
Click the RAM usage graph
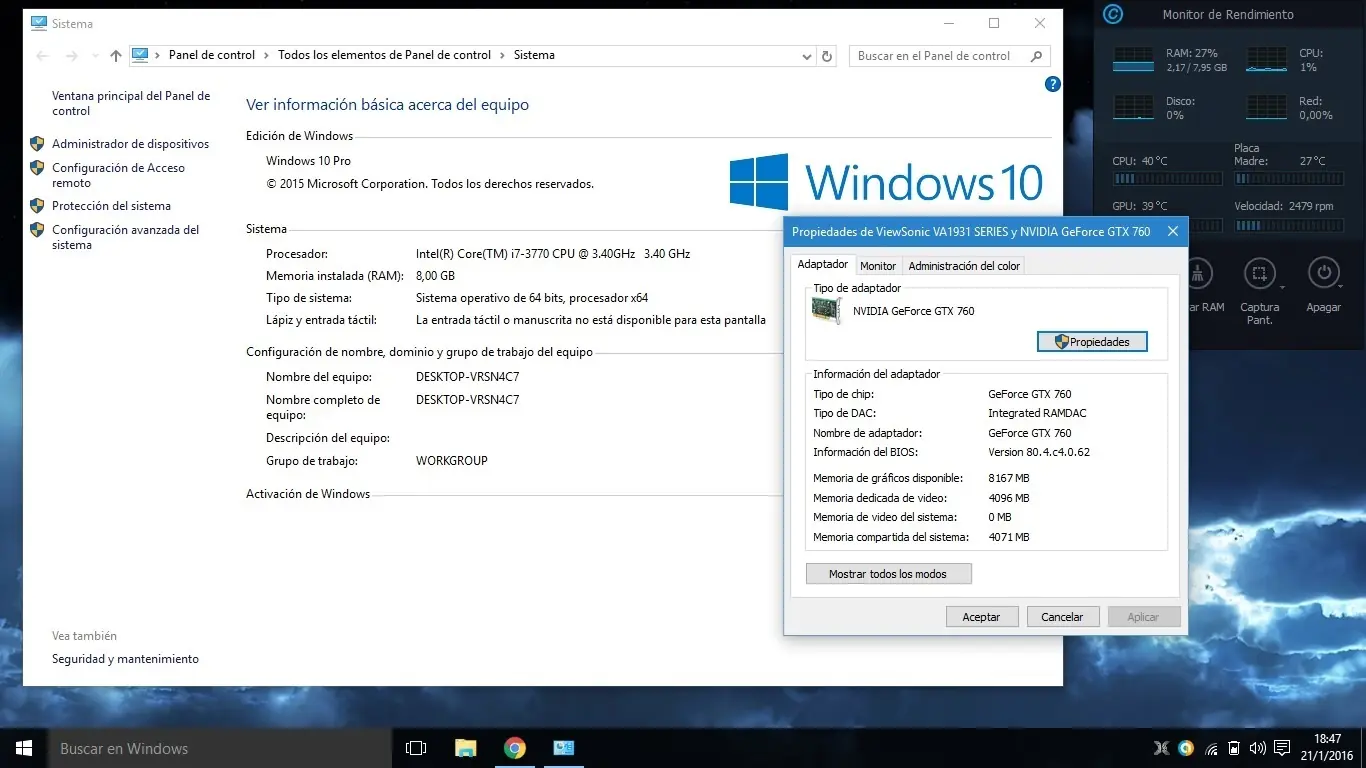(1133, 60)
